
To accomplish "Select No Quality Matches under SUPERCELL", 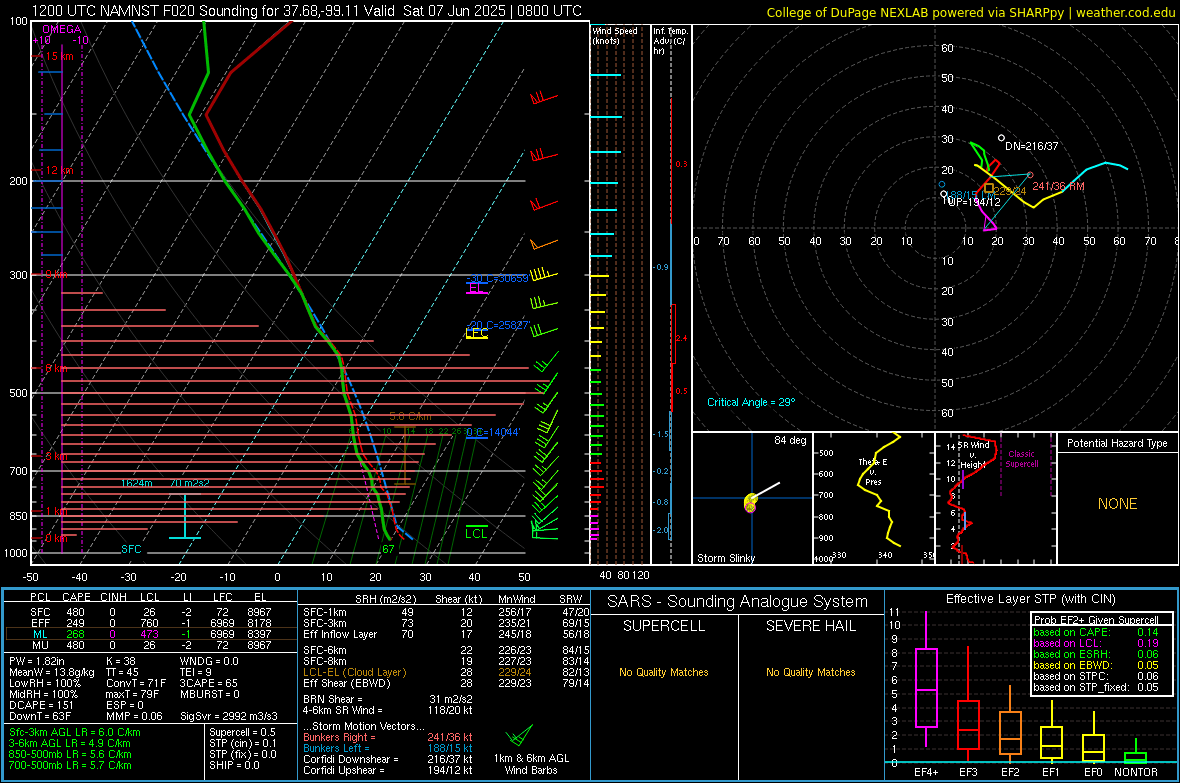I will click(664, 672).
